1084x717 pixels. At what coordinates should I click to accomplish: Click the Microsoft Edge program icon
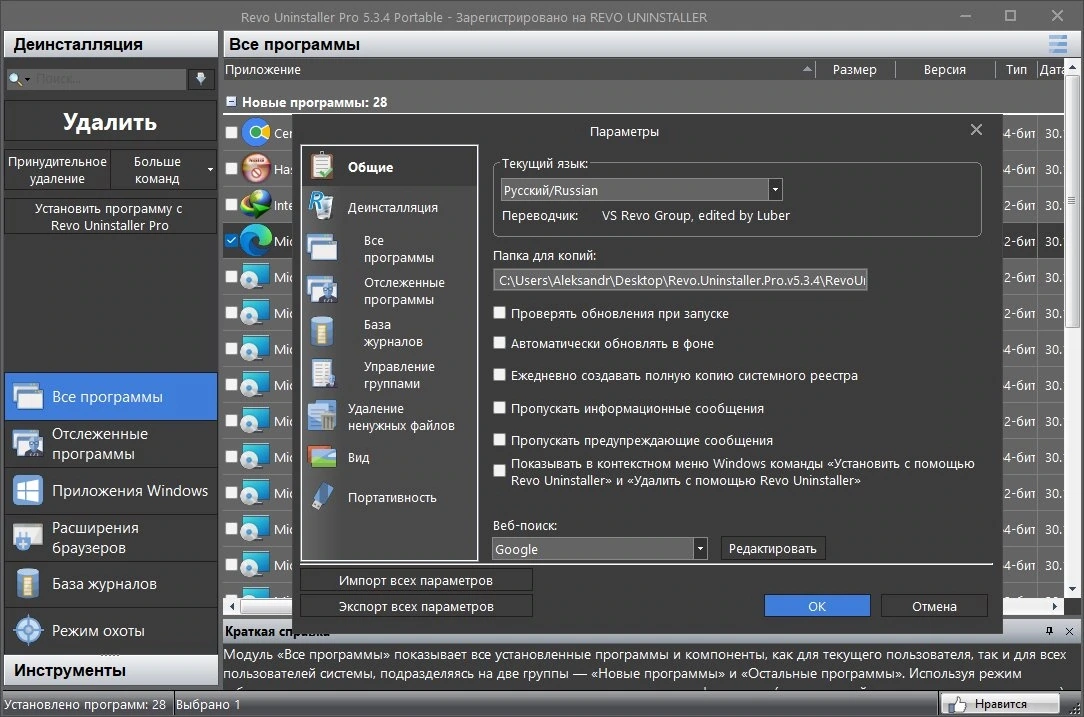256,240
